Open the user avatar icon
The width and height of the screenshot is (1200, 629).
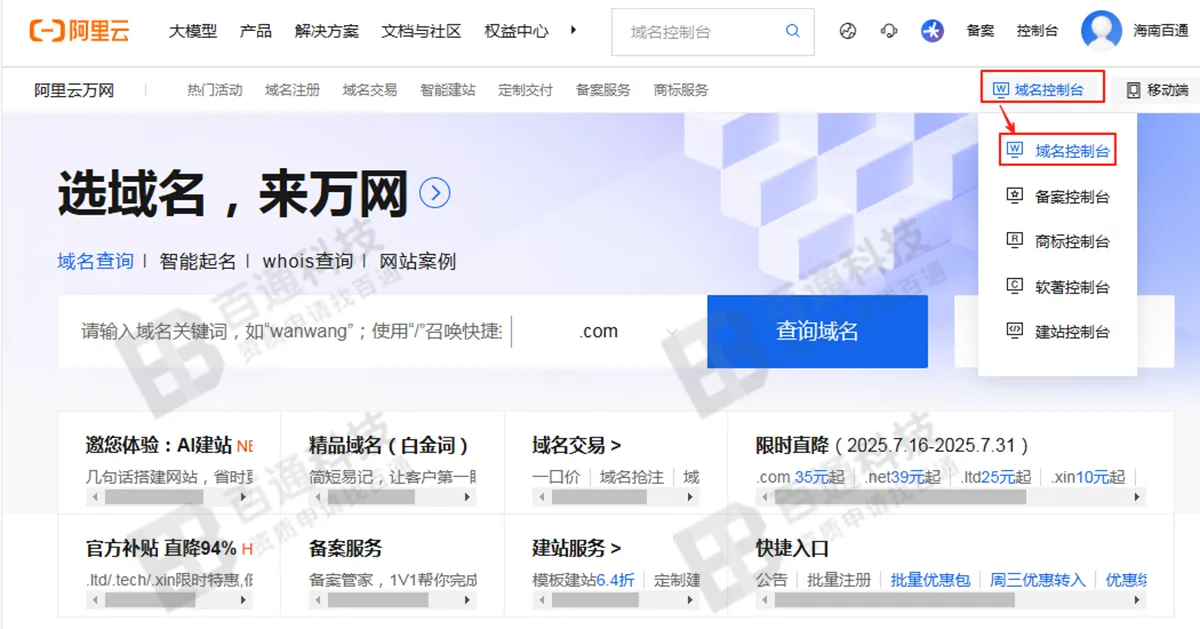(x=1101, y=31)
